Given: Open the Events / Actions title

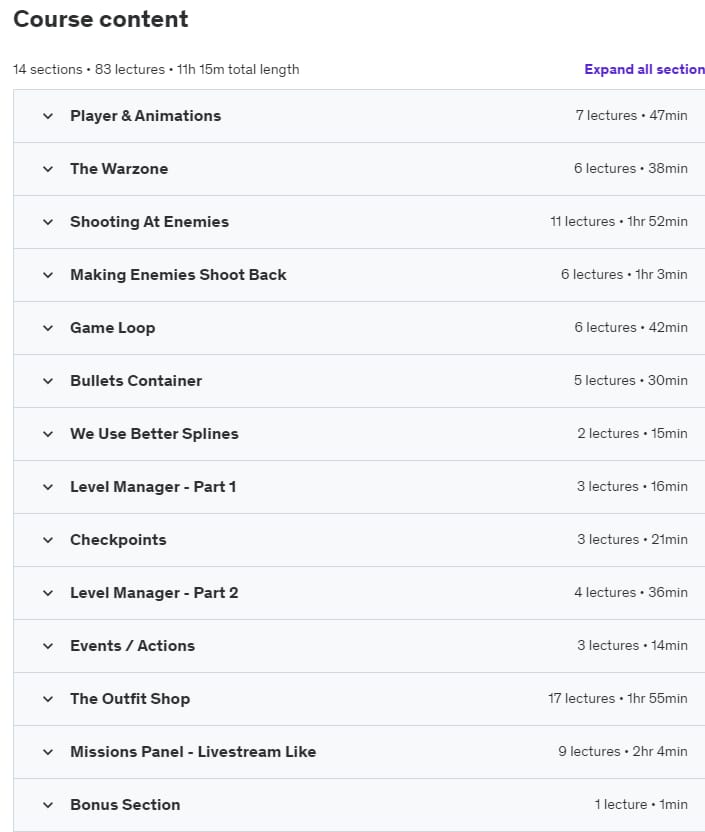Looking at the screenshot, I should [x=132, y=646].
